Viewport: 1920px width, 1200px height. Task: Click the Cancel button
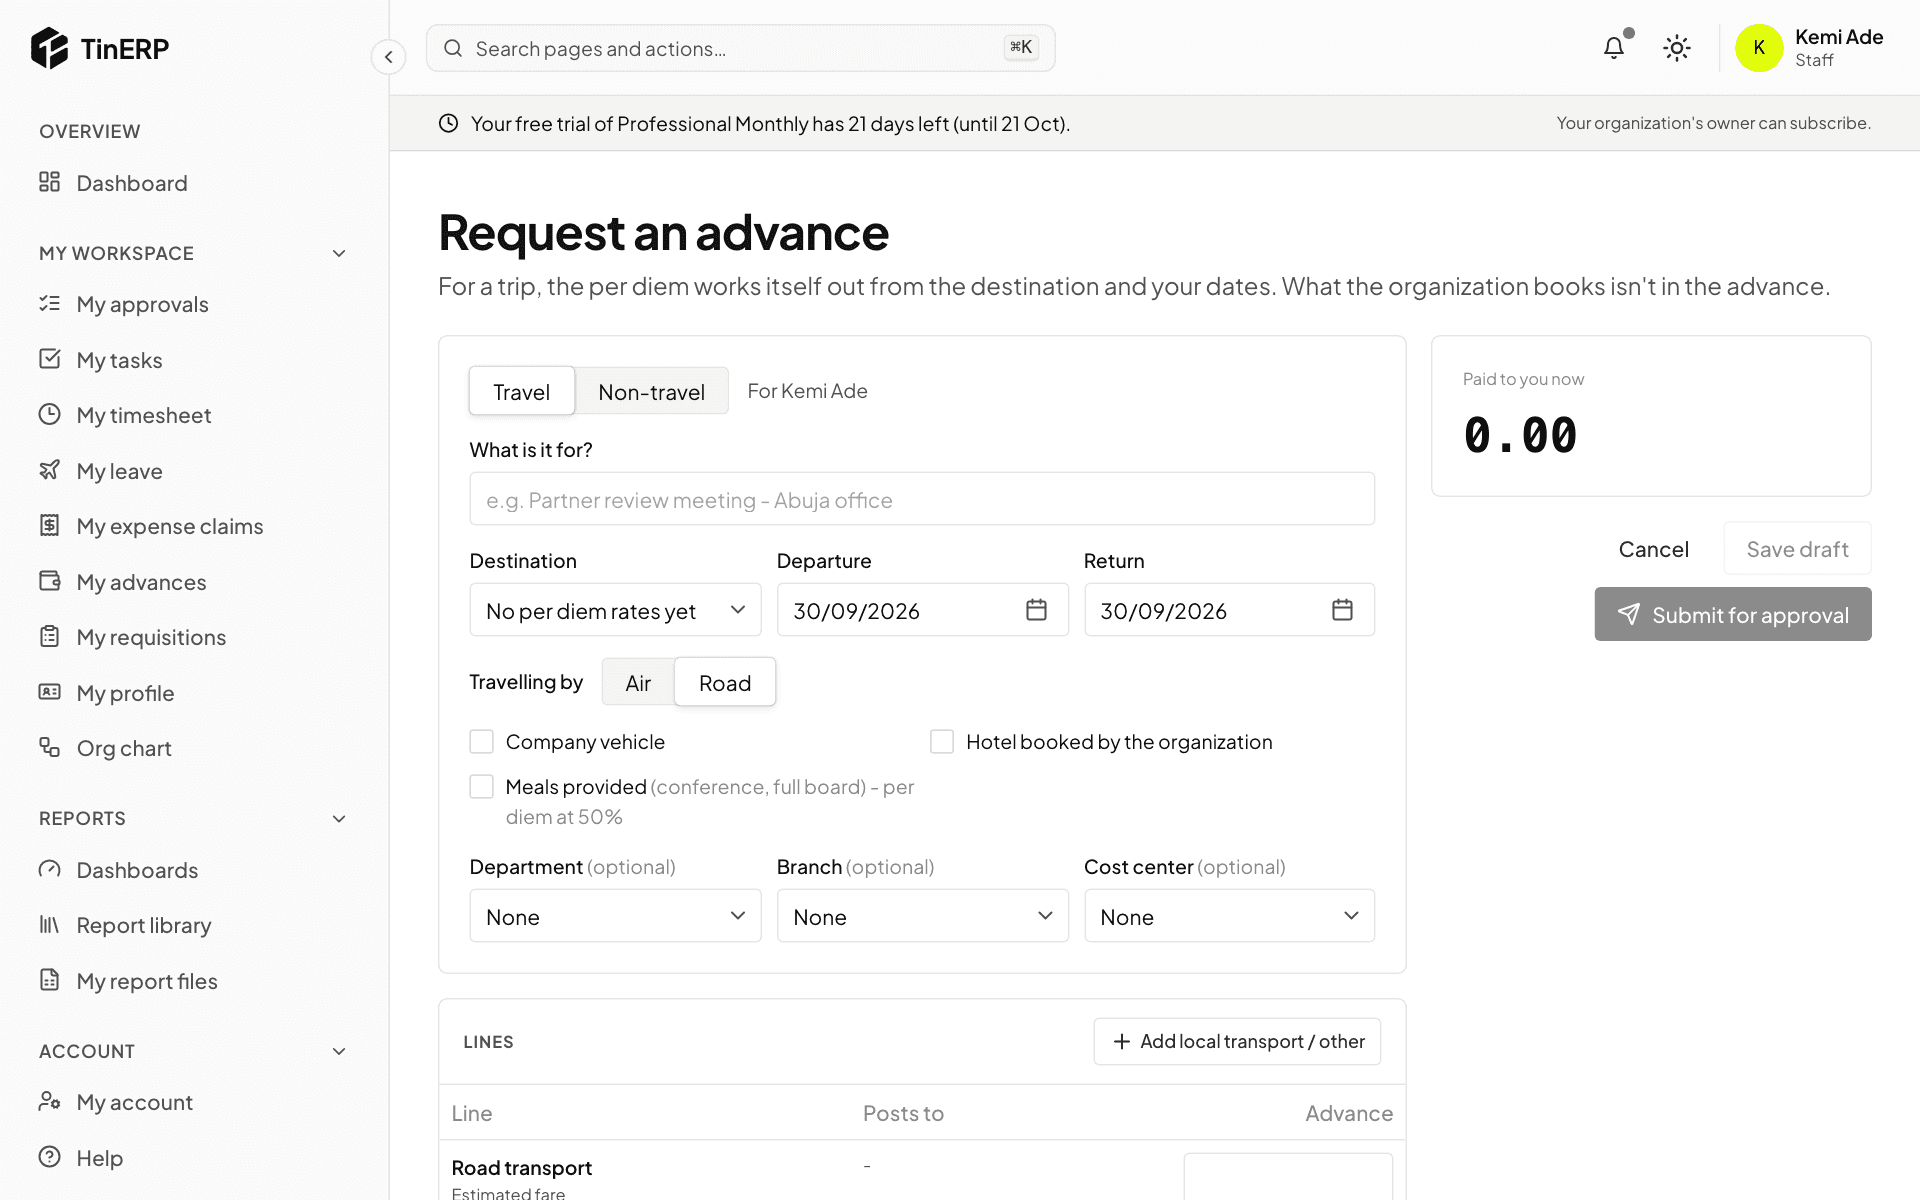click(x=1653, y=549)
